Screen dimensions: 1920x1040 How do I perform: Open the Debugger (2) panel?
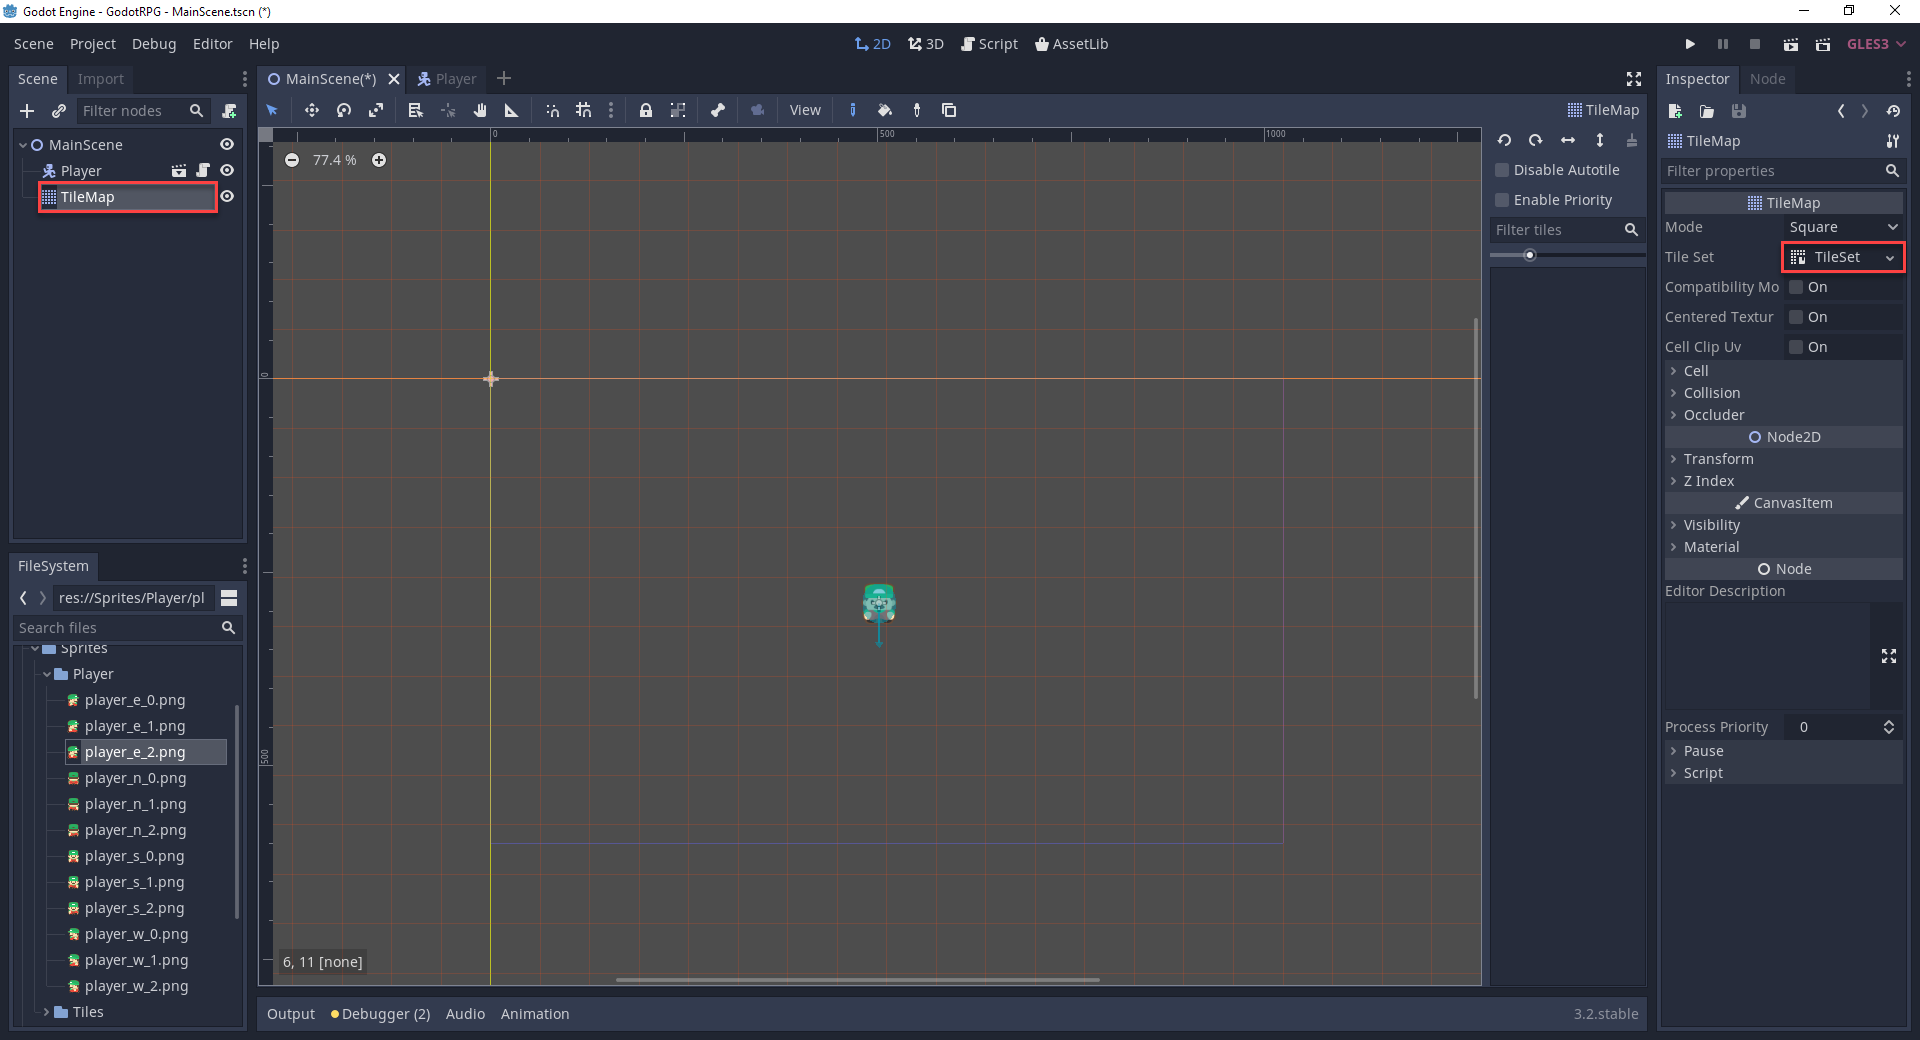(381, 1014)
